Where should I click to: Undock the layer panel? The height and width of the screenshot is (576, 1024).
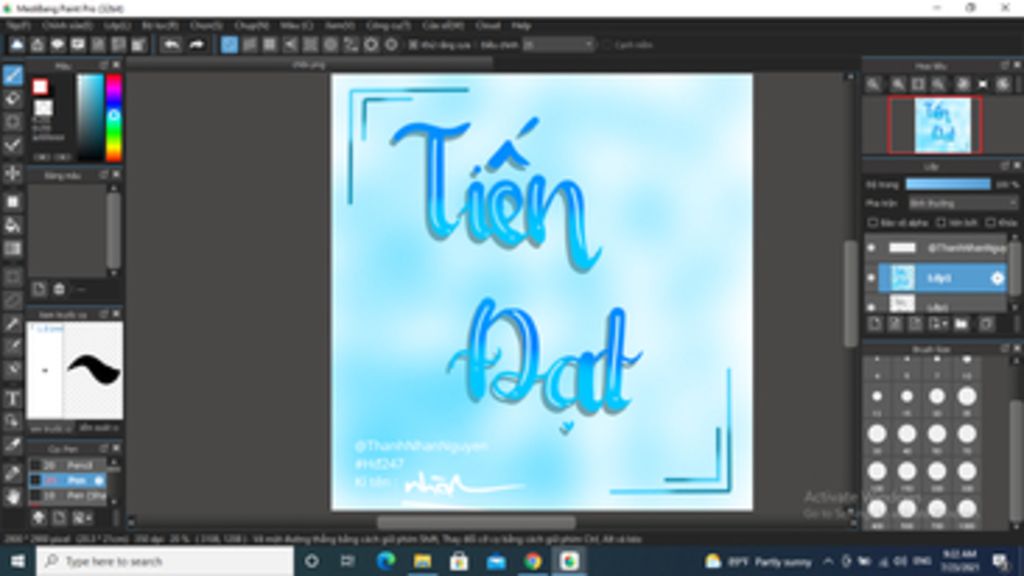1005,167
